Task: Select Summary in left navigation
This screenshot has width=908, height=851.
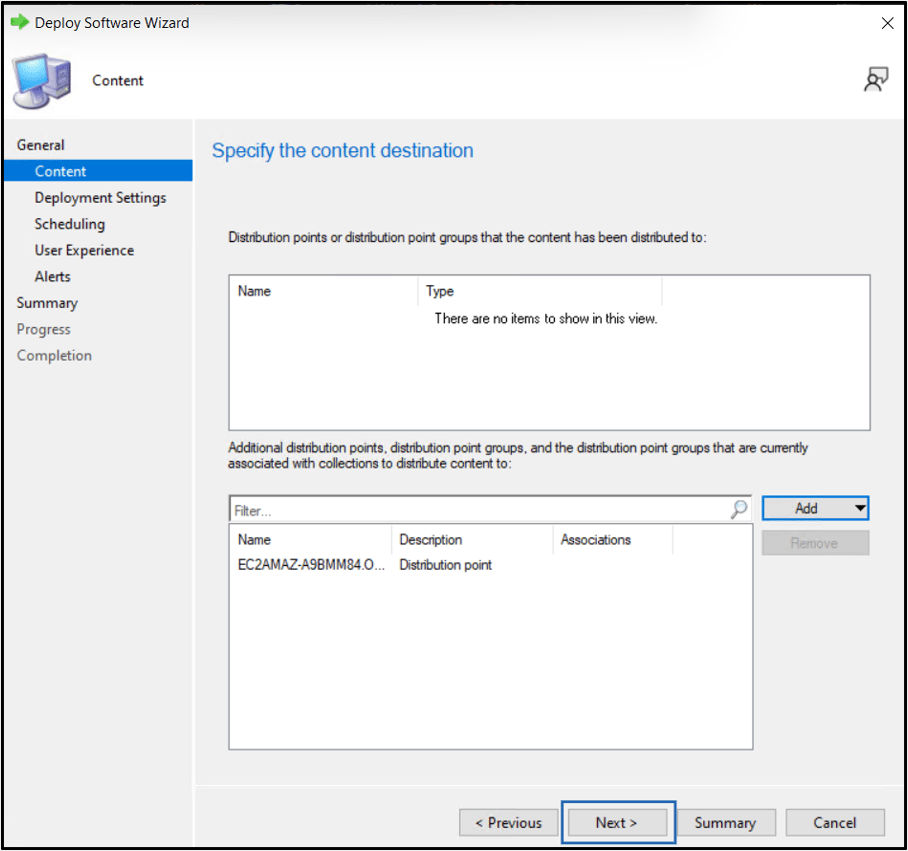Action: [47, 303]
